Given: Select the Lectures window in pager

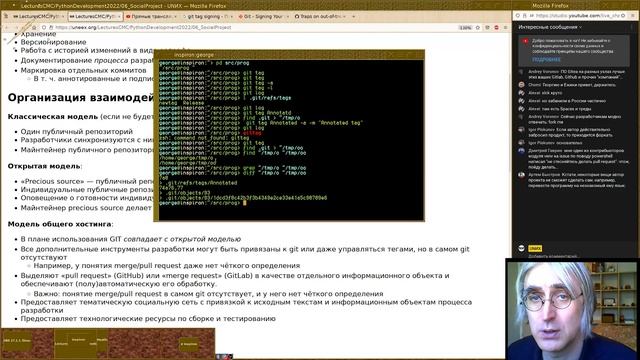Looking at the screenshot, I should (62, 344).
